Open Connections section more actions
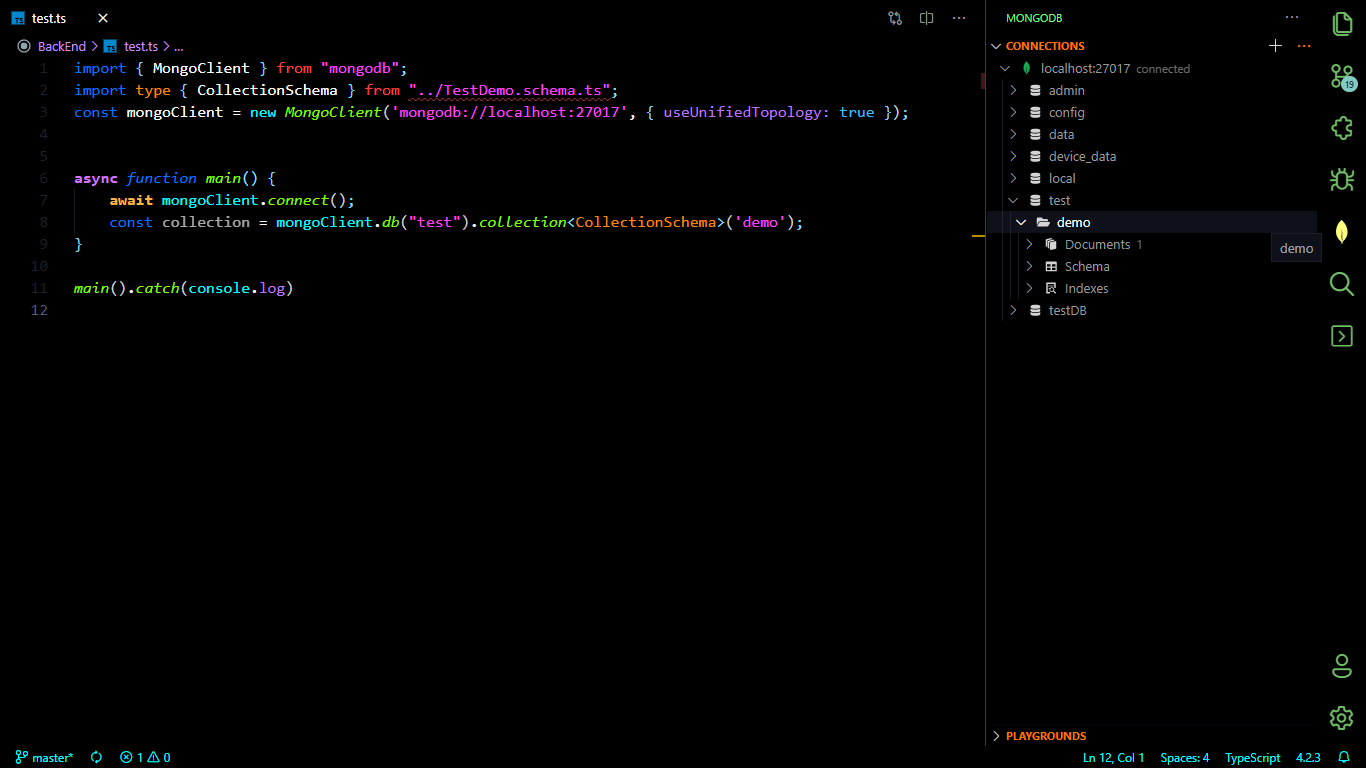1366x768 pixels. [x=1304, y=46]
